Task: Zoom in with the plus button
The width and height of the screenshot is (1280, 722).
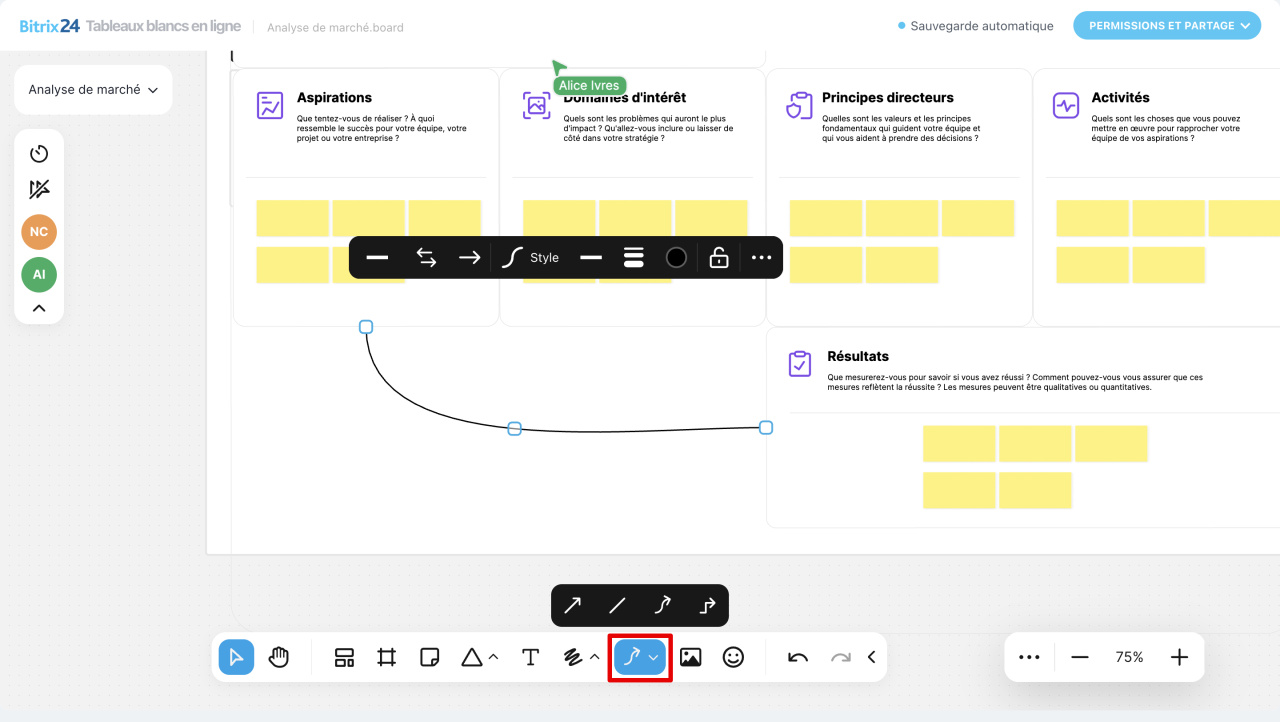Action: tap(1179, 657)
